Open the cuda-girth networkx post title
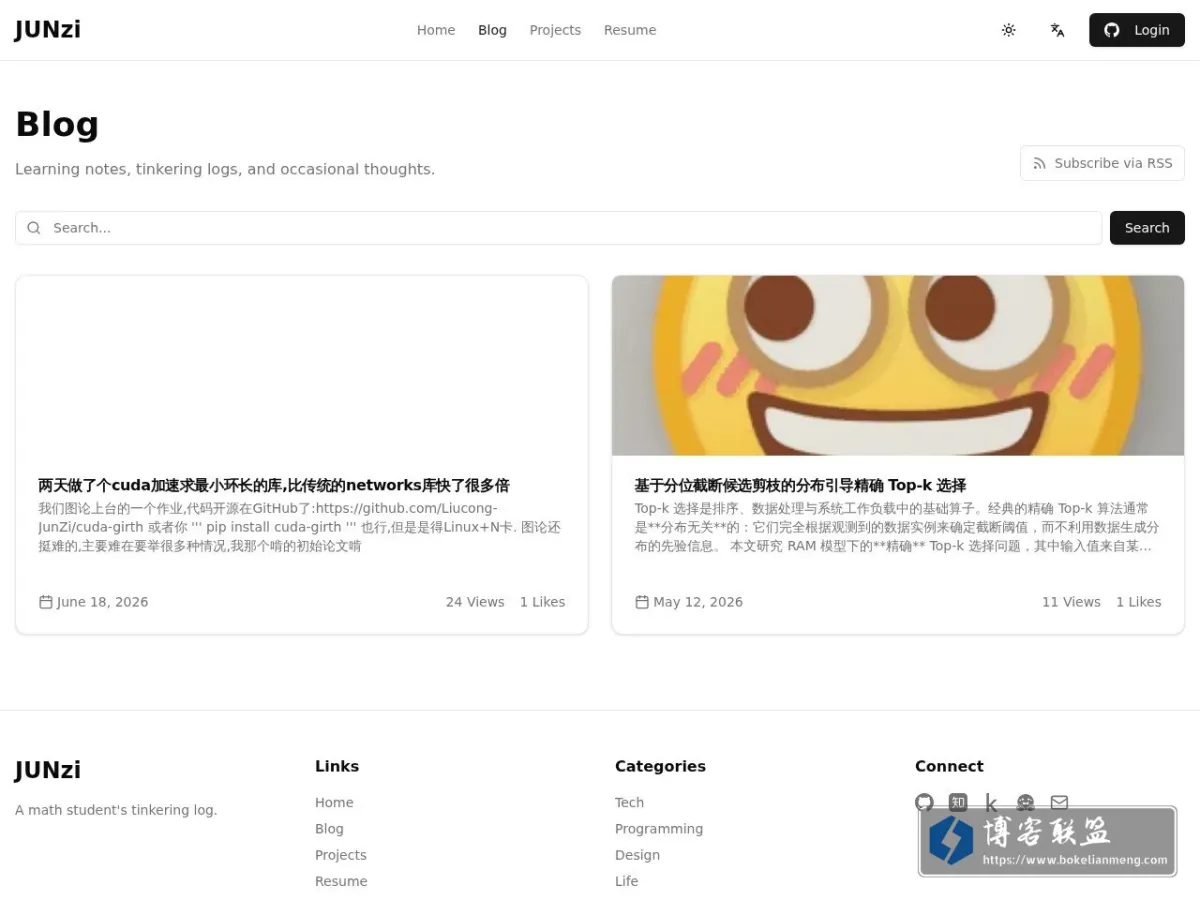The width and height of the screenshot is (1200, 900). click(x=274, y=485)
